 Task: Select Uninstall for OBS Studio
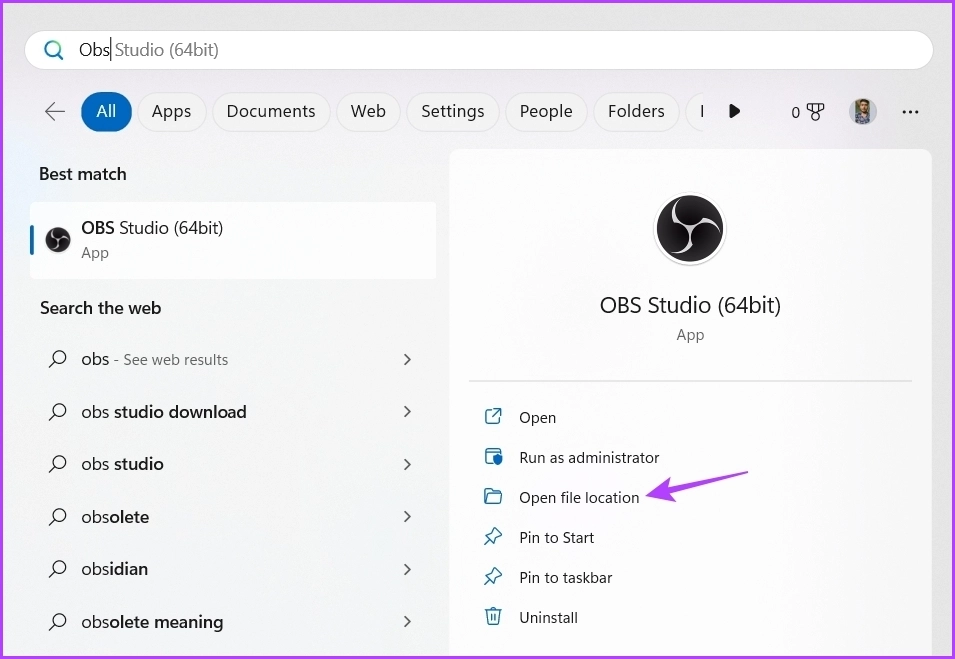pyautogui.click(x=548, y=618)
